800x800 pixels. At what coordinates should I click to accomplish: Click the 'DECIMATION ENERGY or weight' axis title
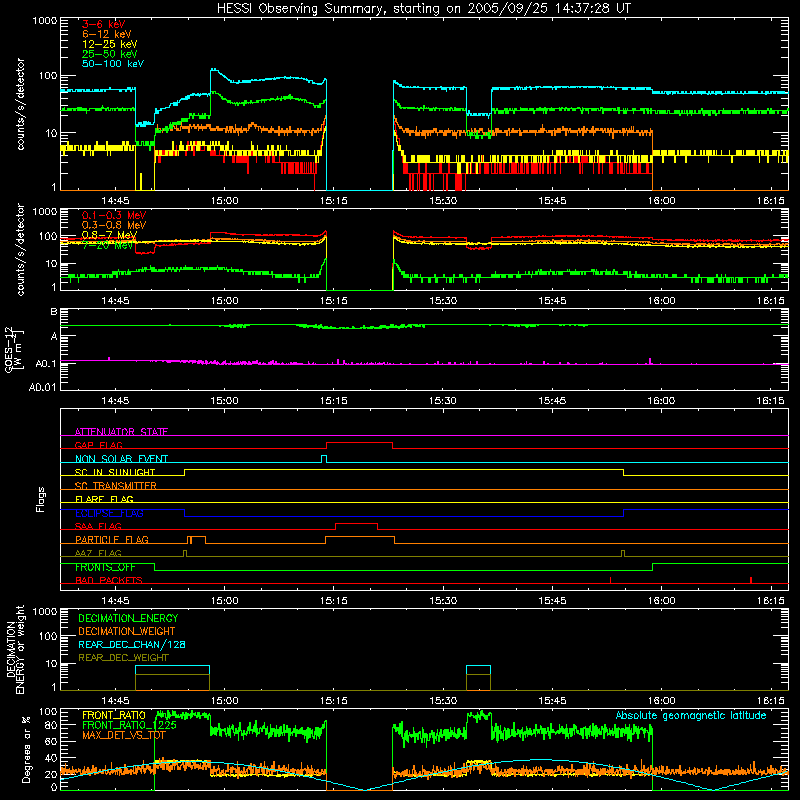tap(15, 649)
